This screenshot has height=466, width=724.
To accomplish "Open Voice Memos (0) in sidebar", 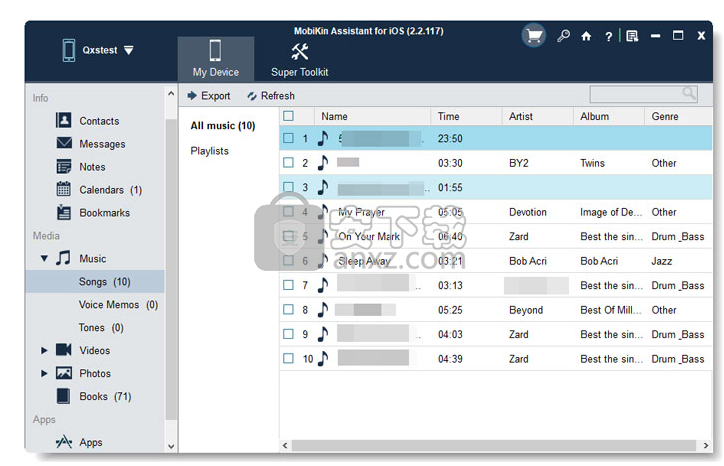I will [x=118, y=304].
